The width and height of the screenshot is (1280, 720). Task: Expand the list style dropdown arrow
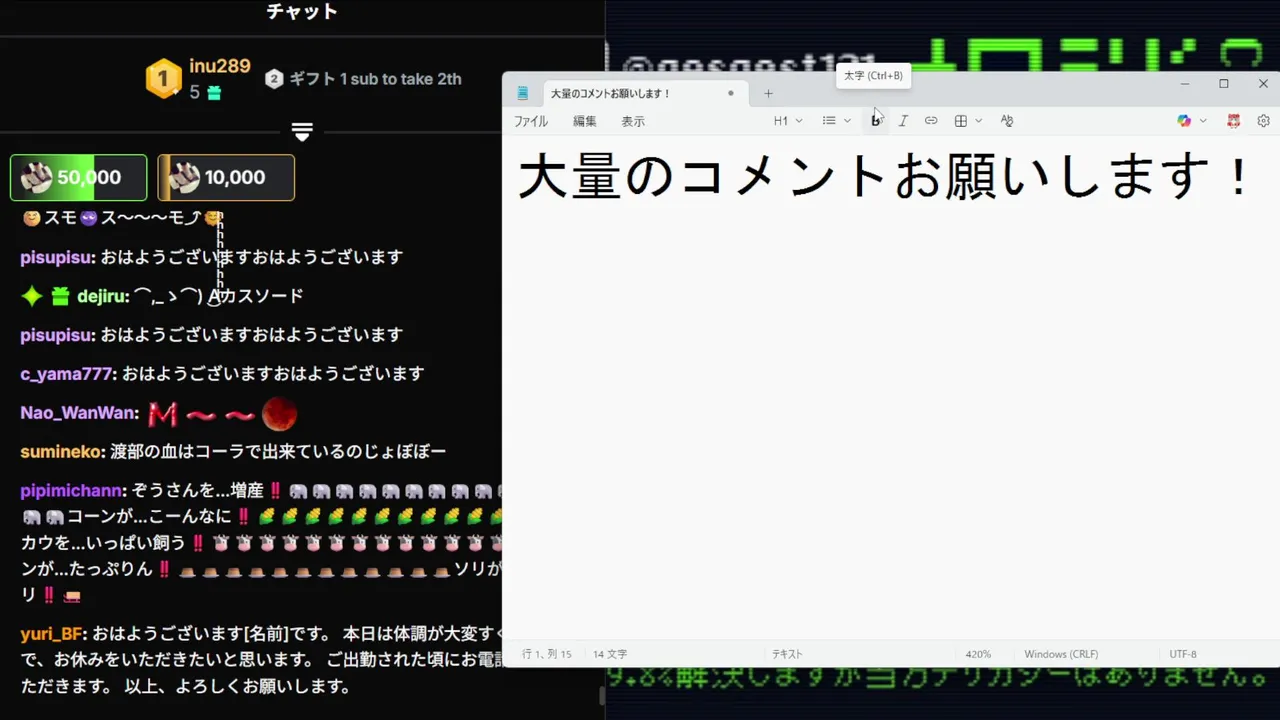(x=847, y=121)
